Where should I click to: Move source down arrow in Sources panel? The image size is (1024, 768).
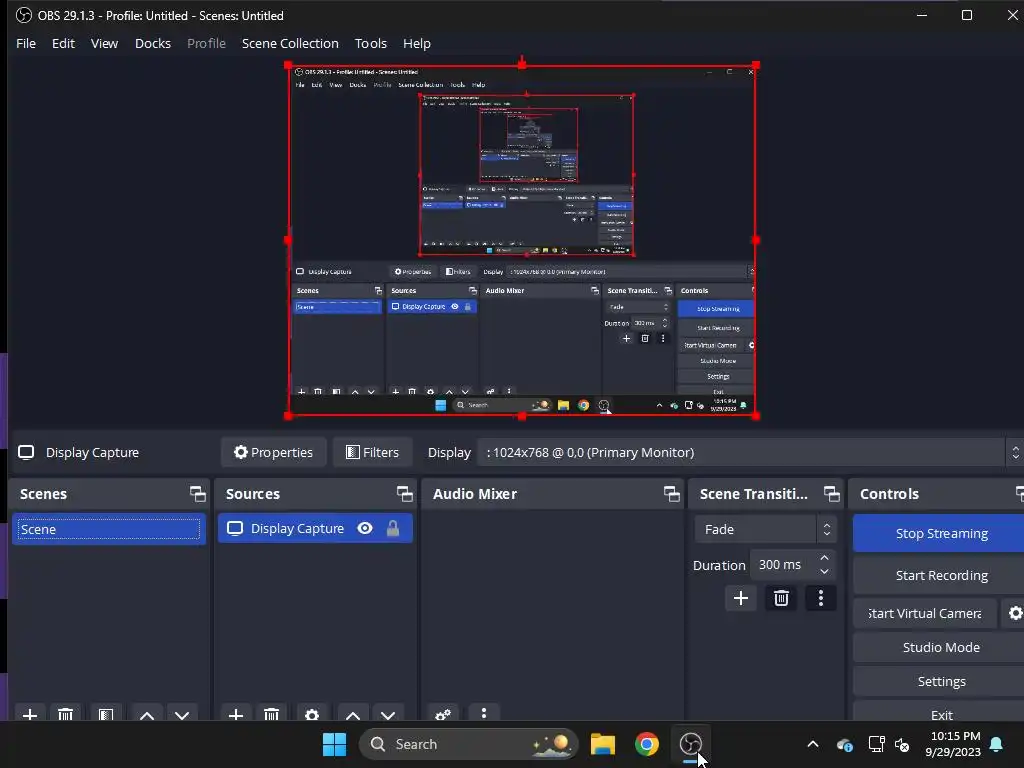pos(388,714)
